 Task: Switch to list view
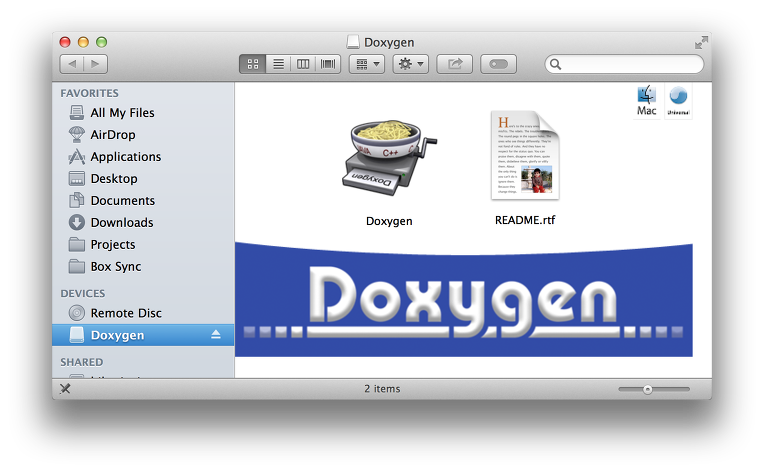[x=278, y=64]
